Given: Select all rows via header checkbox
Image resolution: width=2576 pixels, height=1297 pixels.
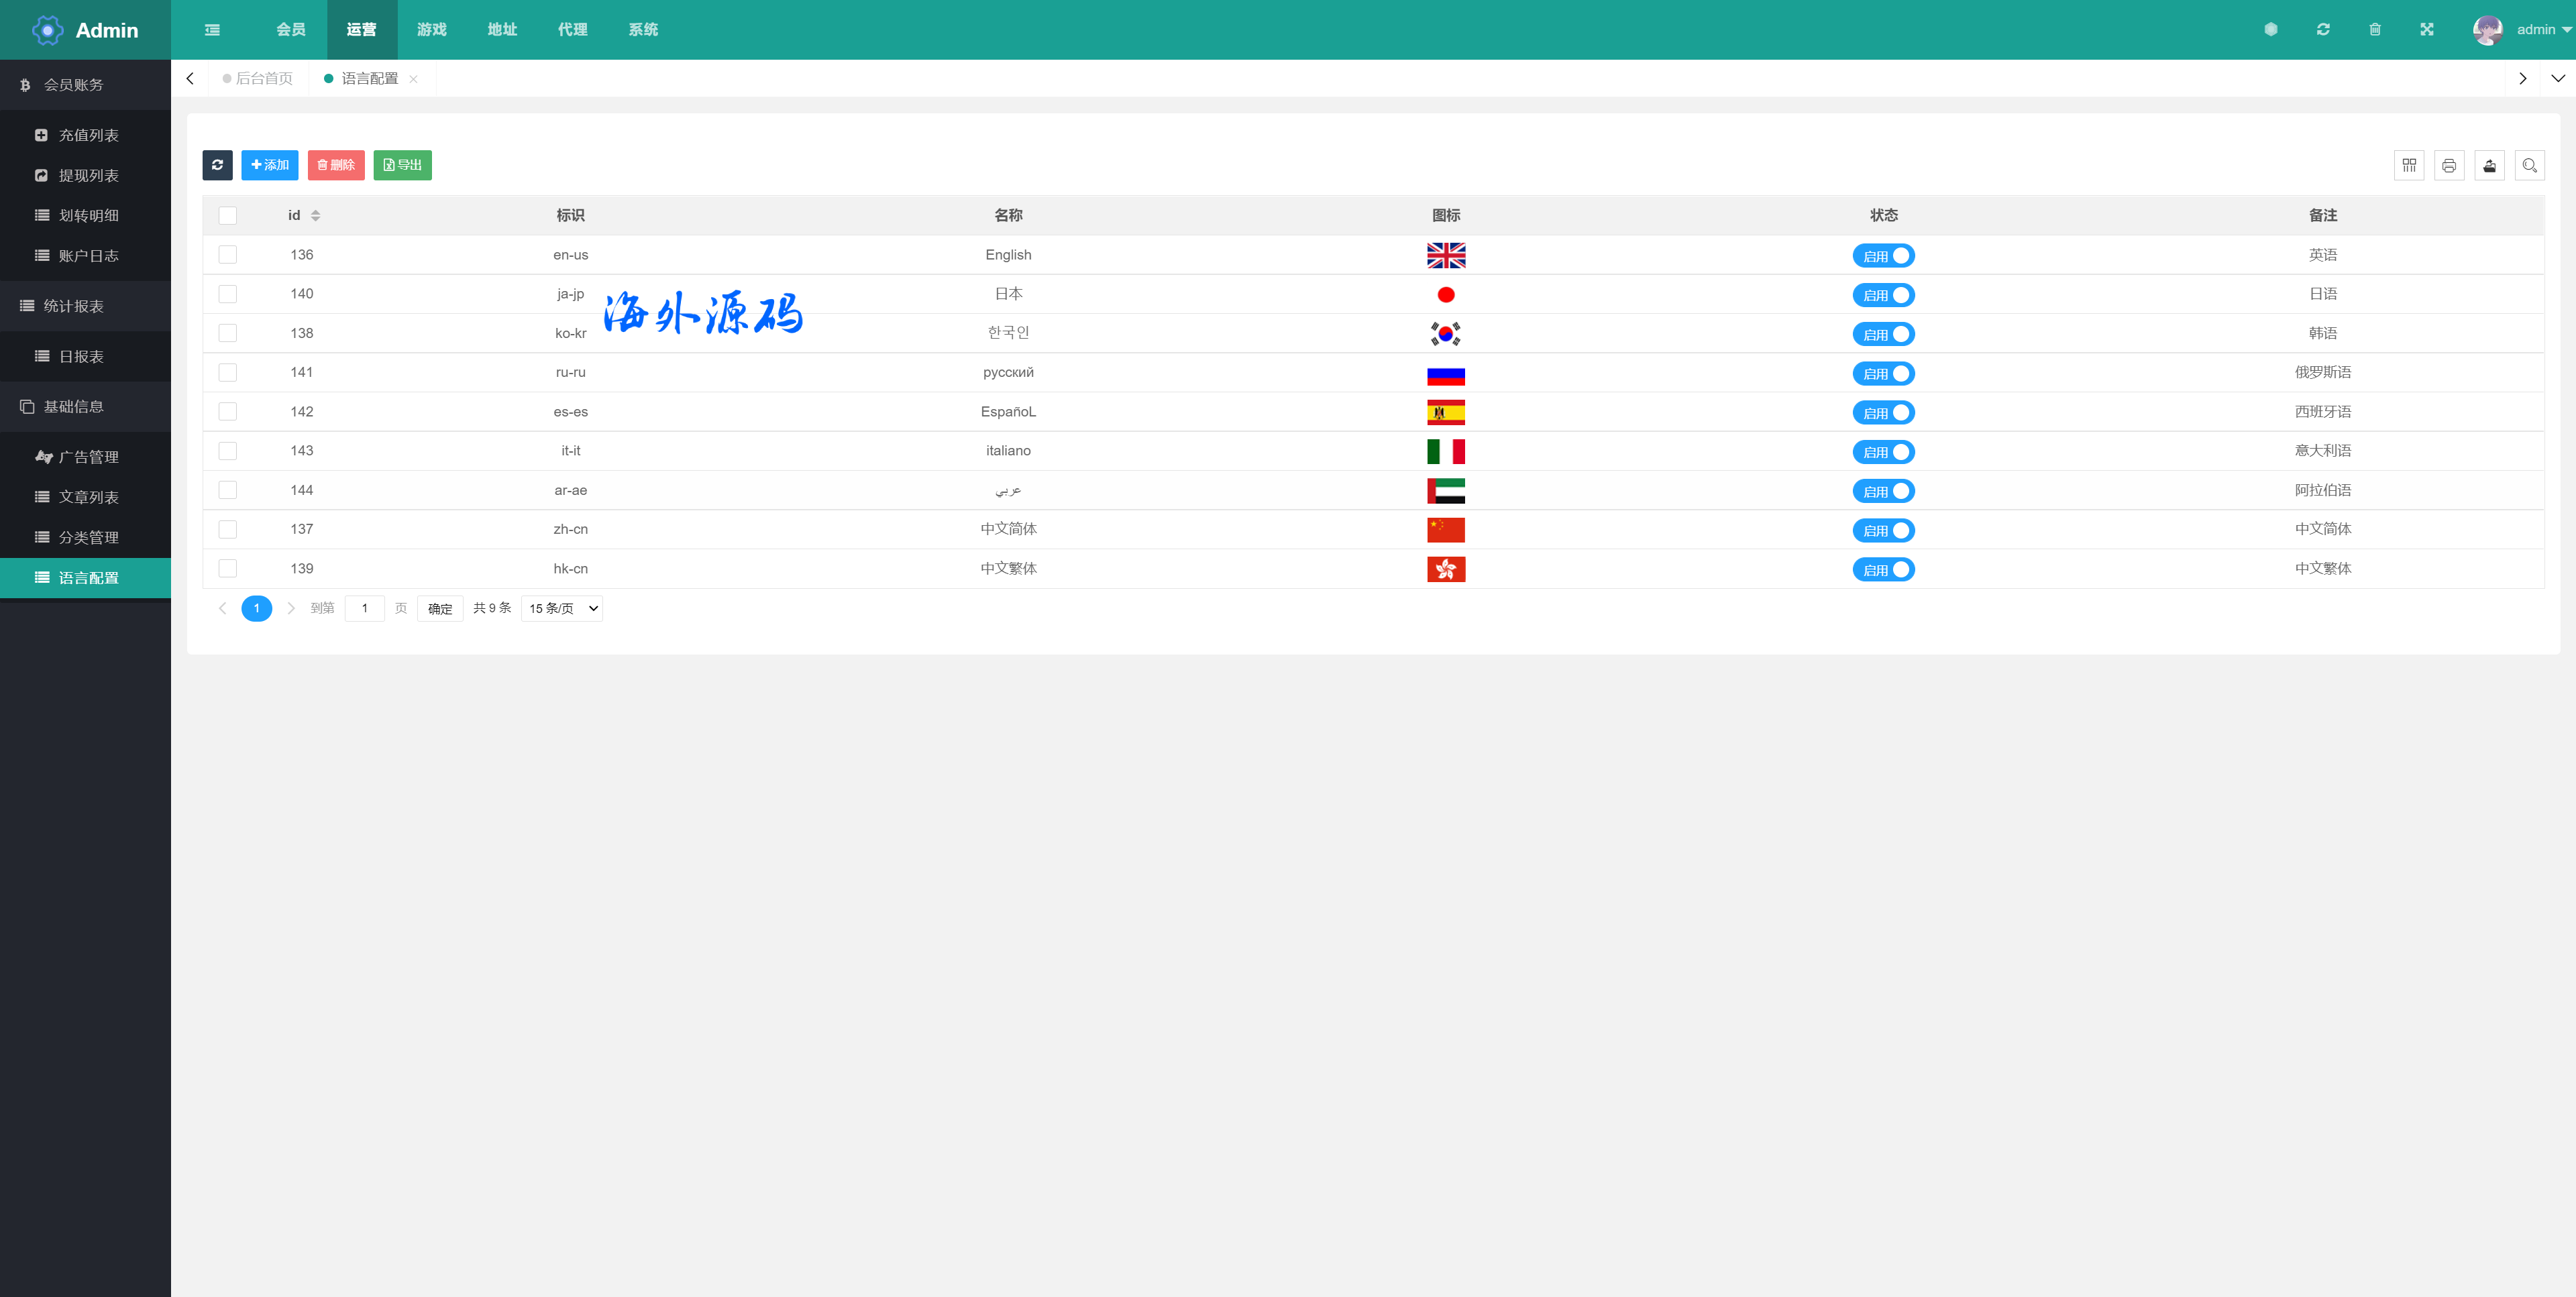Looking at the screenshot, I should 228,216.
